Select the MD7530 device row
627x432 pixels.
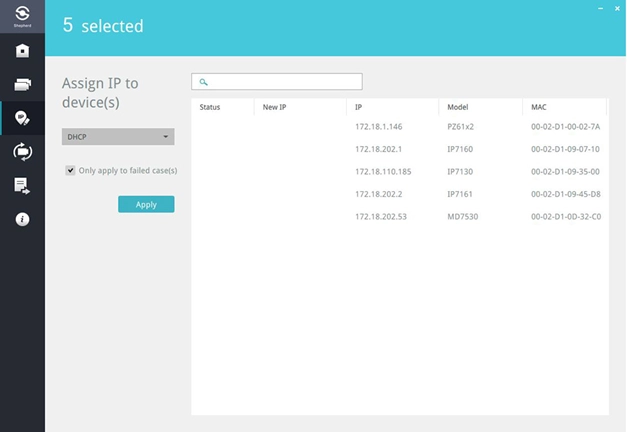[x=400, y=217]
